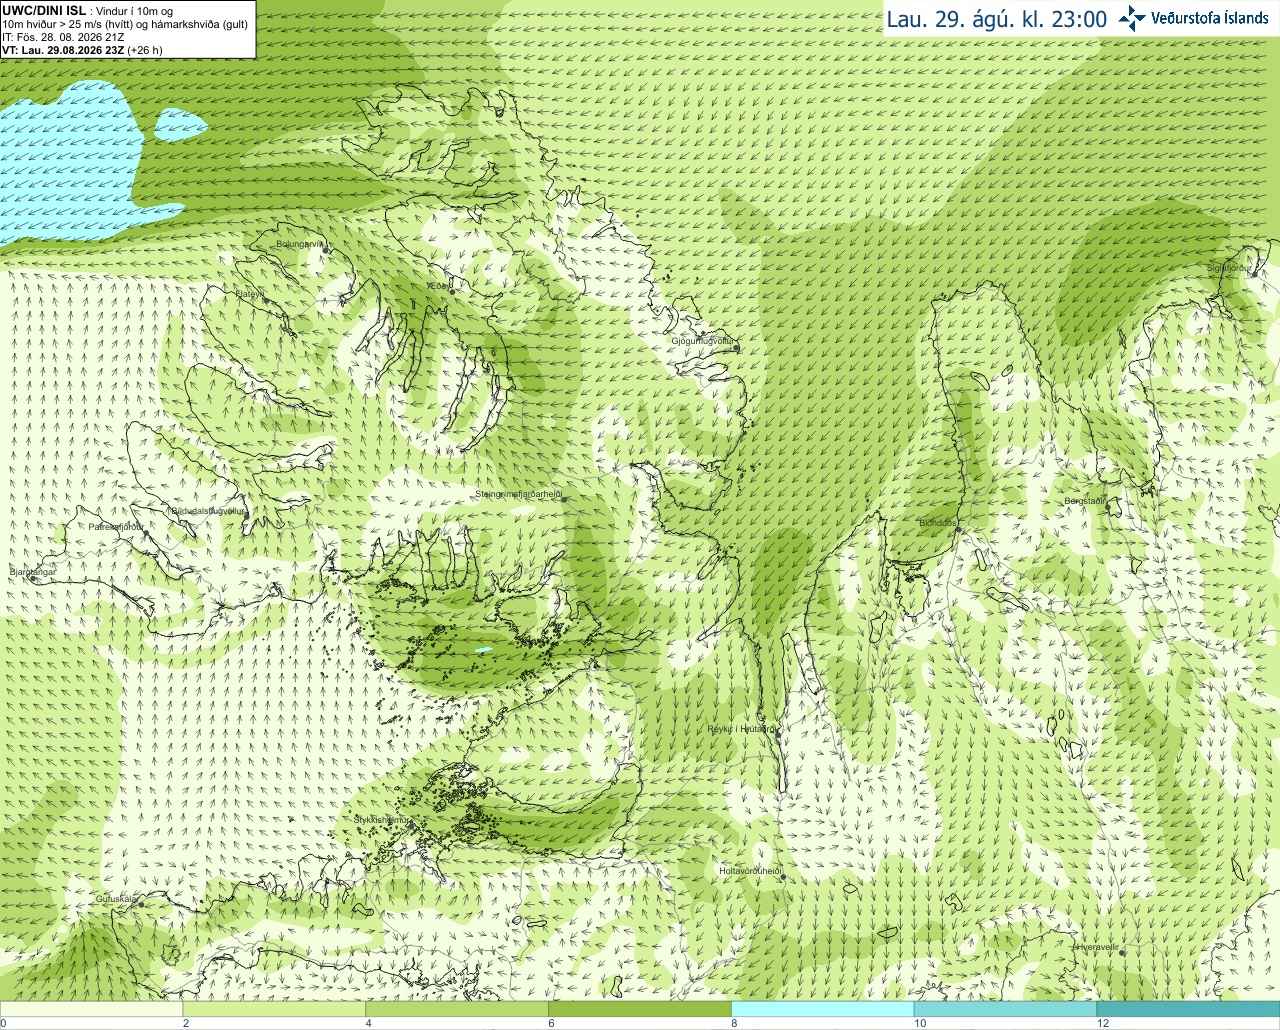Pick the 8–10 m/s light cyan legend swatch

point(823,1009)
